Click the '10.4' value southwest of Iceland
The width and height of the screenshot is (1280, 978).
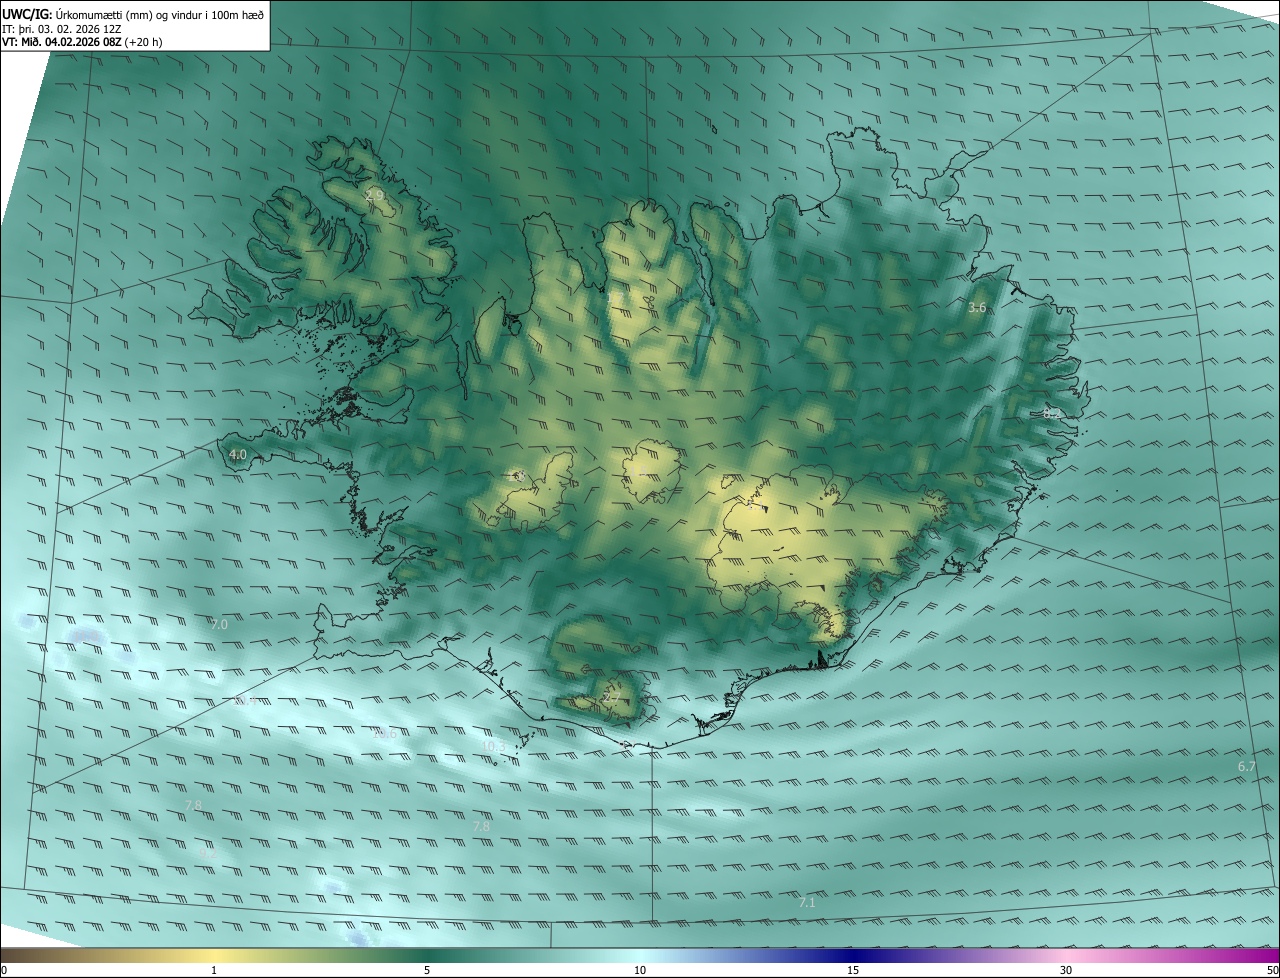click(x=244, y=701)
